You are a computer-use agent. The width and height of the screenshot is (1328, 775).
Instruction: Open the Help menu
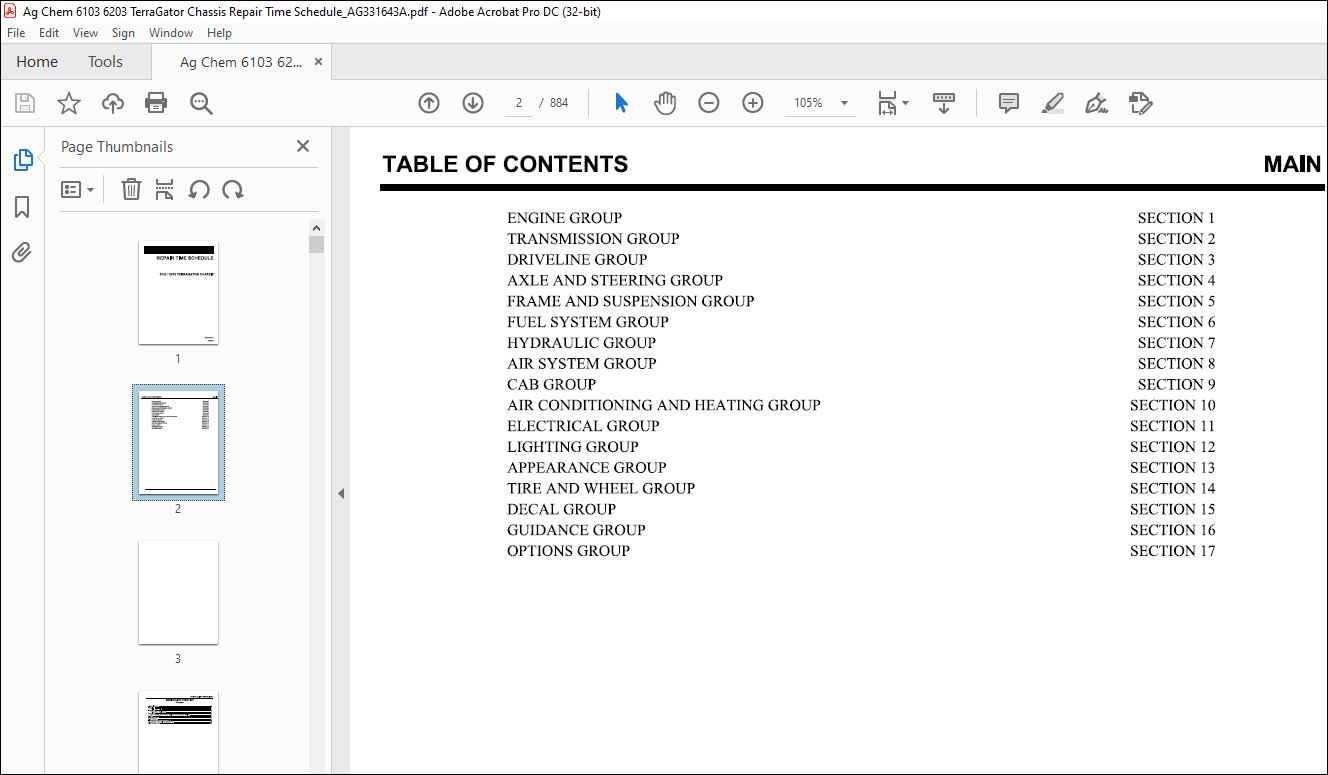click(x=219, y=33)
